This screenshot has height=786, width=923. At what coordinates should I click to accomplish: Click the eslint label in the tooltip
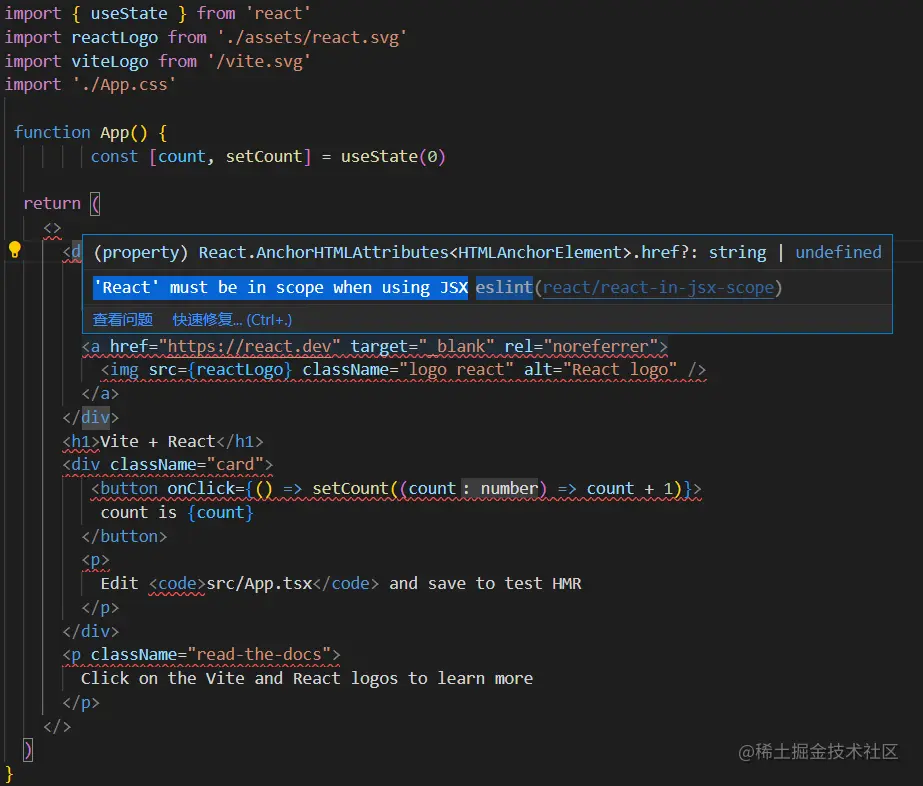(504, 287)
